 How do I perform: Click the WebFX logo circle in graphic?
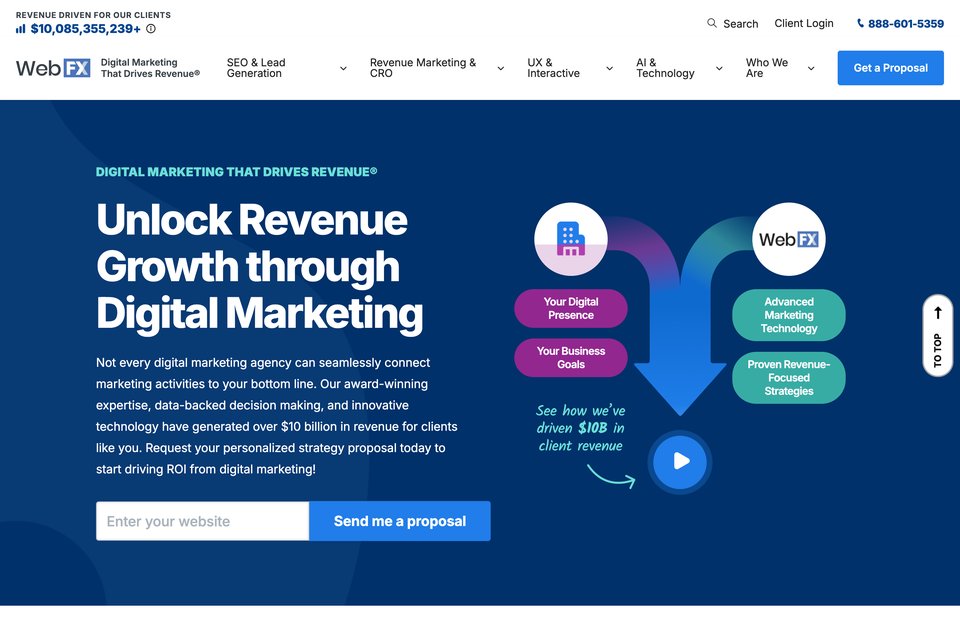click(789, 239)
